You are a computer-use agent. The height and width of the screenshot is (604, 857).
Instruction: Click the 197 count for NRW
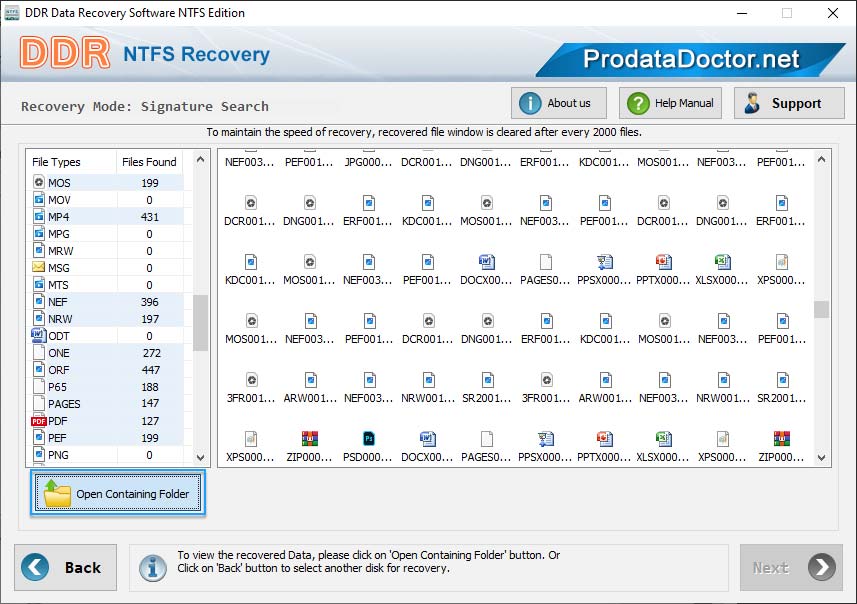point(150,319)
